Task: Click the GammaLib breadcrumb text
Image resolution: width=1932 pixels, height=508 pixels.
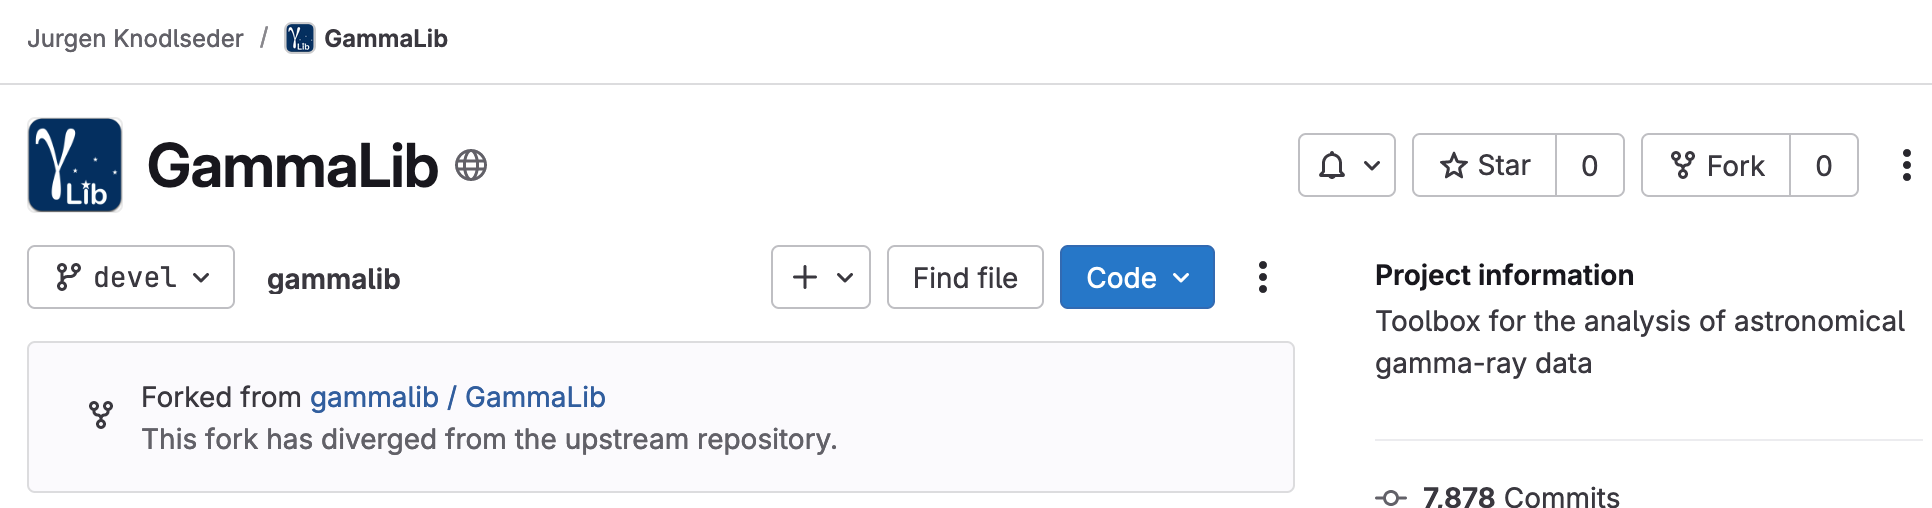Action: tap(386, 39)
